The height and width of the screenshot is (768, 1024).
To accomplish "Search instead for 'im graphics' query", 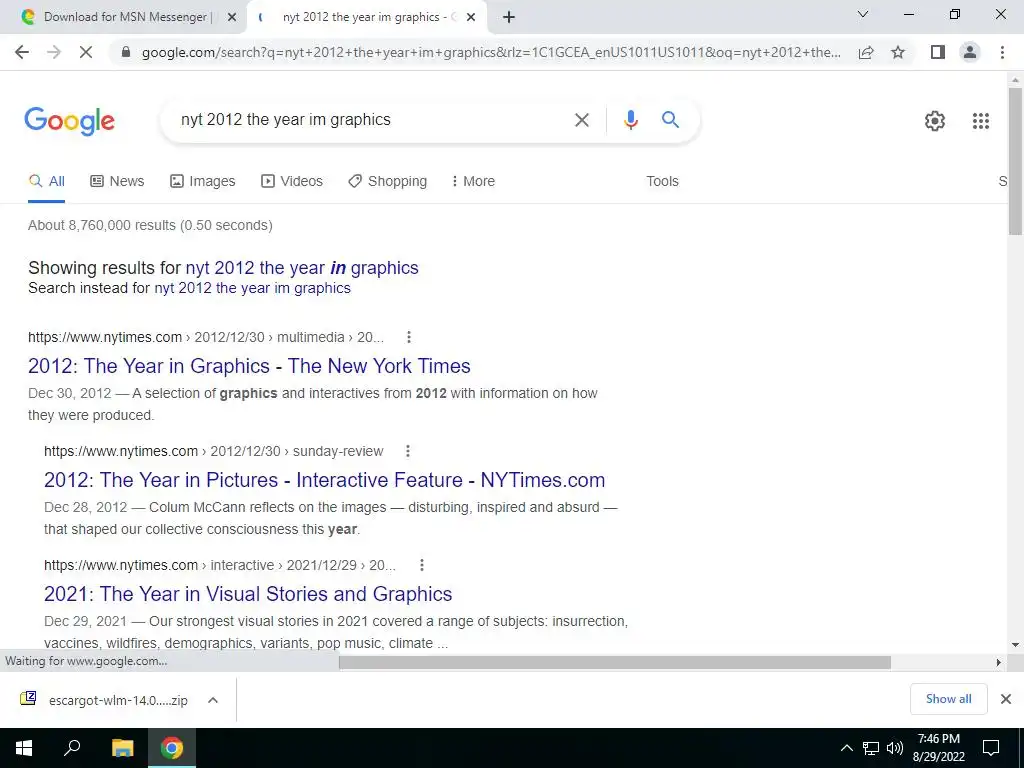I will pyautogui.click(x=252, y=288).
